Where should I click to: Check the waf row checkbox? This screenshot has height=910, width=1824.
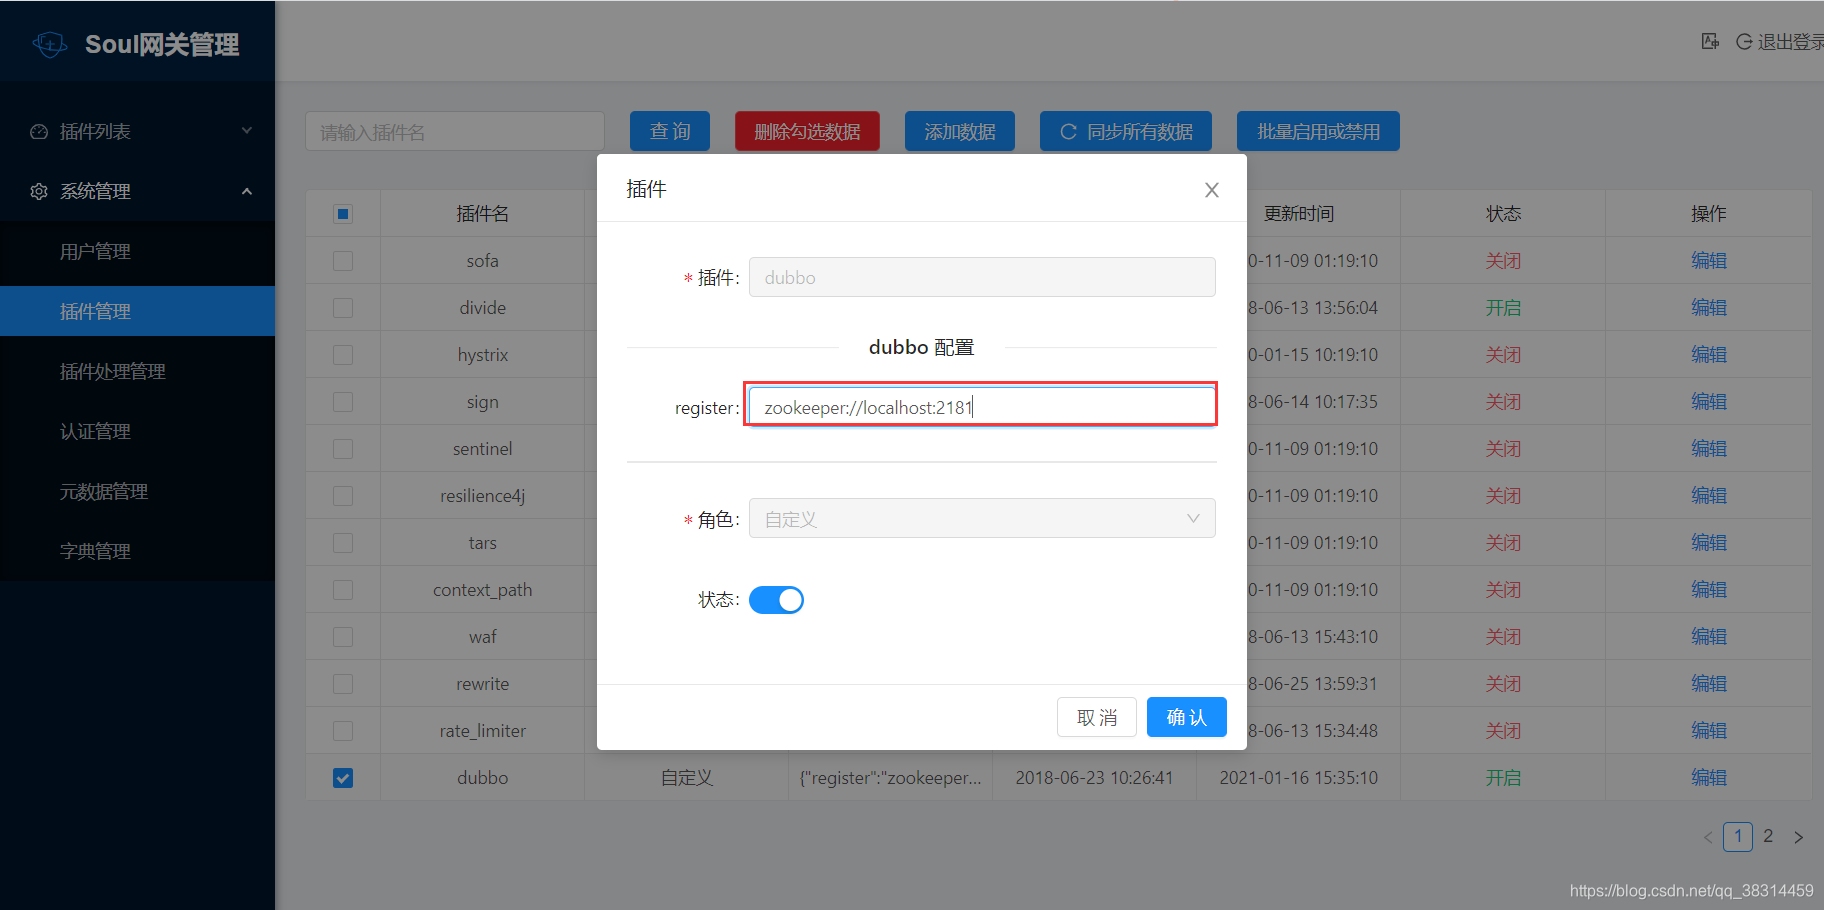coord(343,637)
